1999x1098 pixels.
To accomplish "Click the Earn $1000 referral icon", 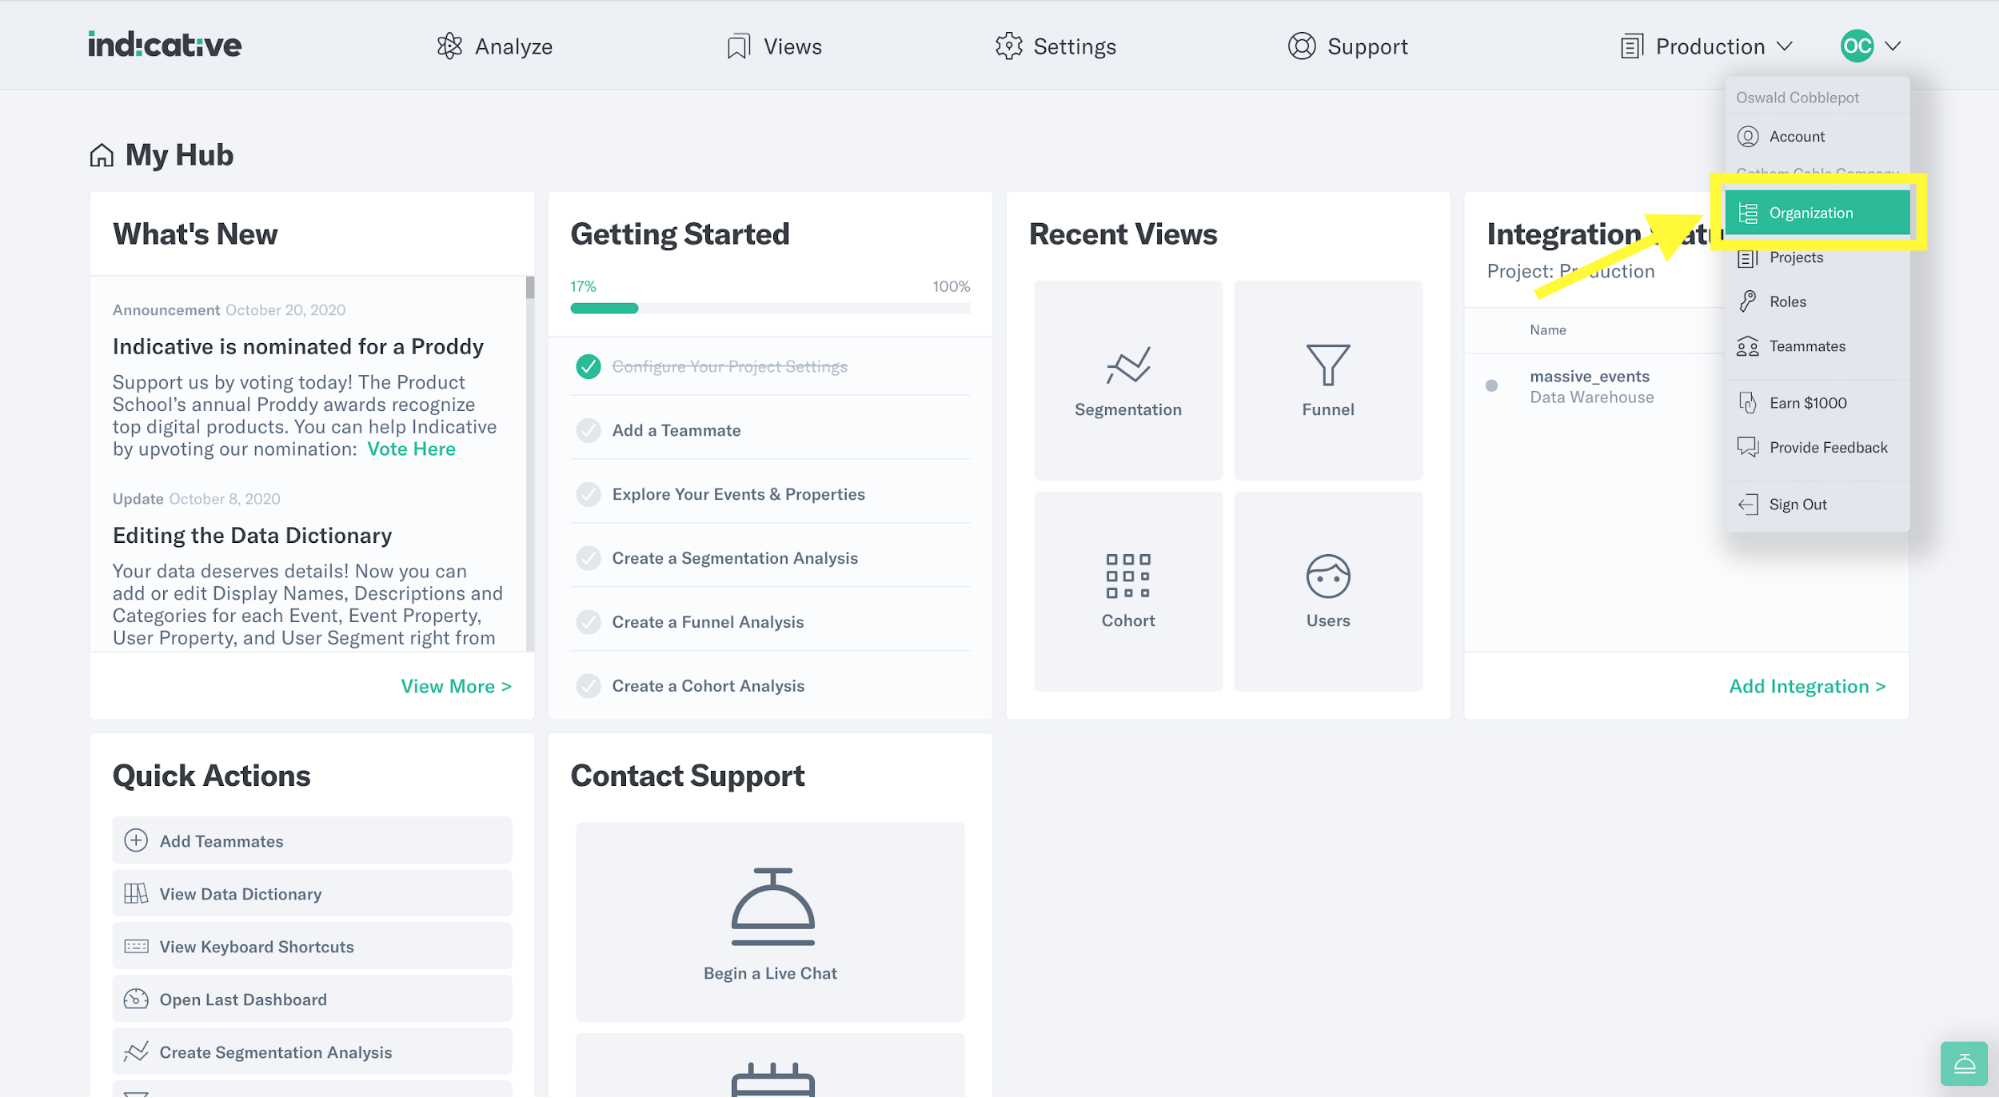I will point(1748,402).
